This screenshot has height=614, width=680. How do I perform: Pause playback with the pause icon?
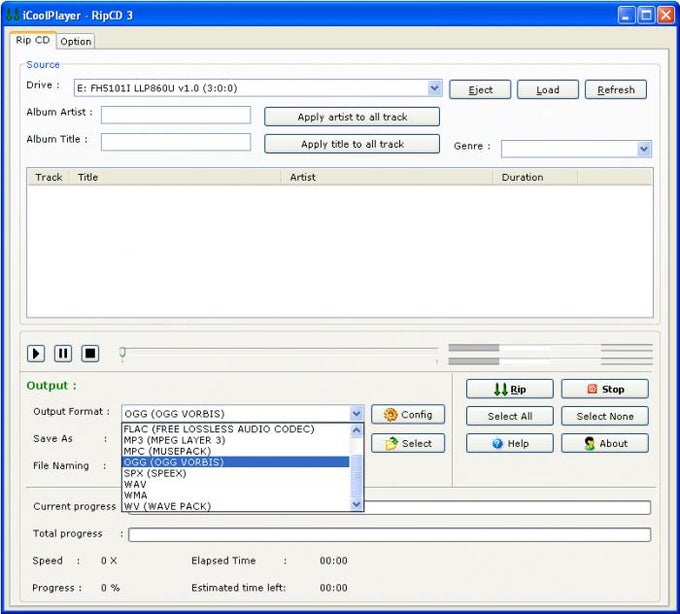point(63,353)
